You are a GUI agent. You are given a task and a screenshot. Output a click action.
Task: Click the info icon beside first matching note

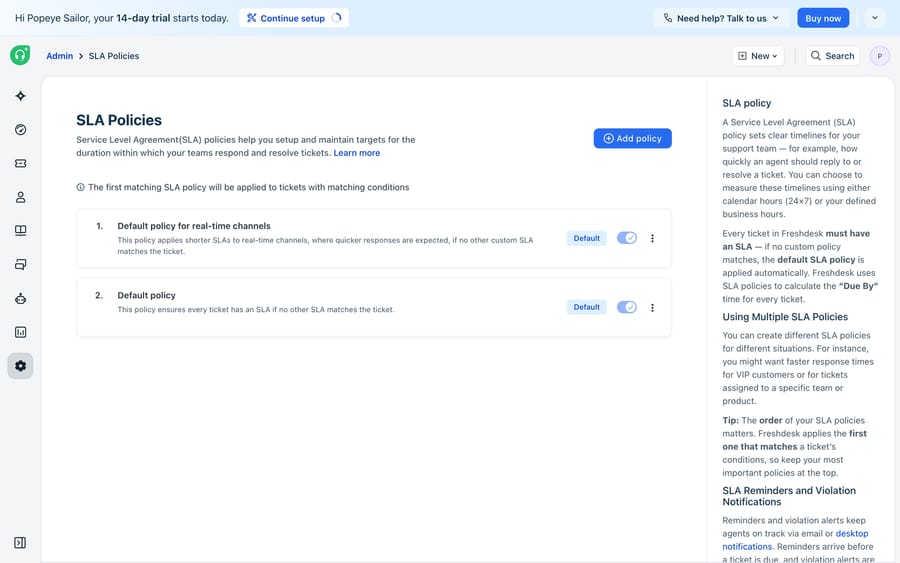80,187
